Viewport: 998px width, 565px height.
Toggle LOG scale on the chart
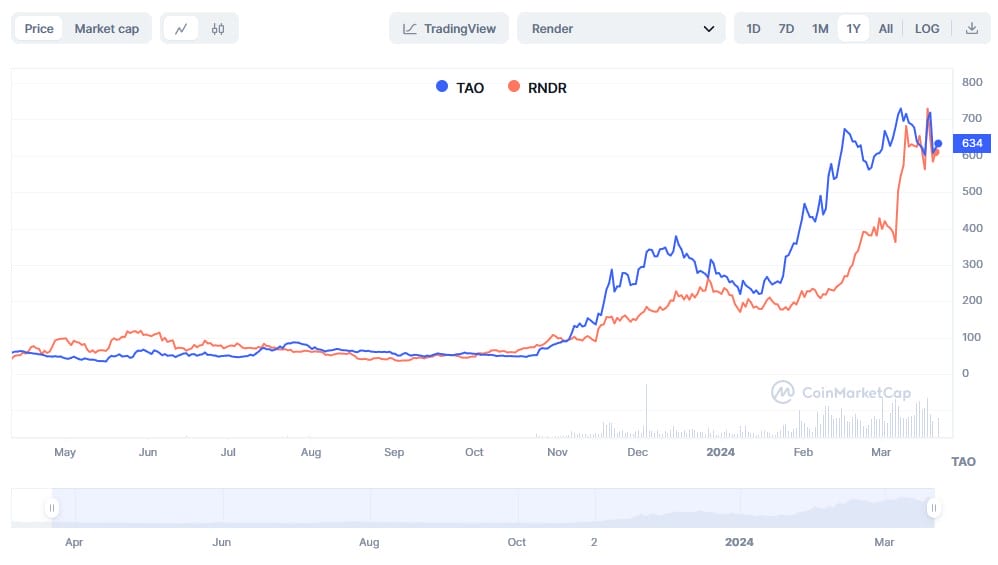coord(927,29)
